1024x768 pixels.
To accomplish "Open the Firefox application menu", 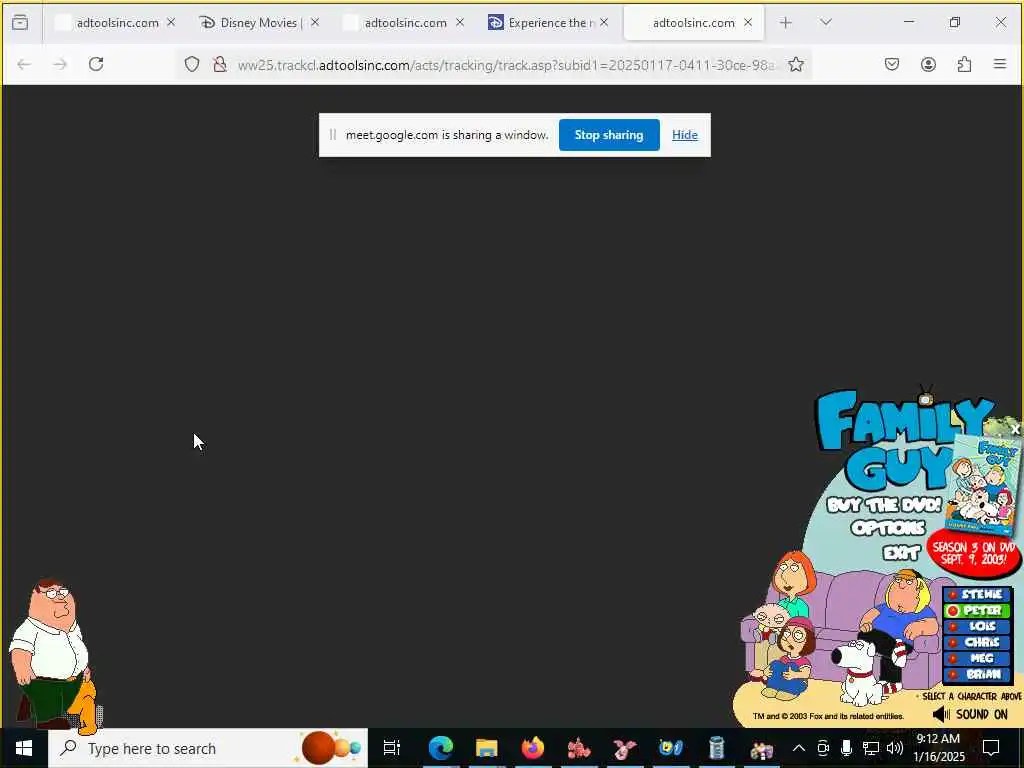I will [1000, 64].
